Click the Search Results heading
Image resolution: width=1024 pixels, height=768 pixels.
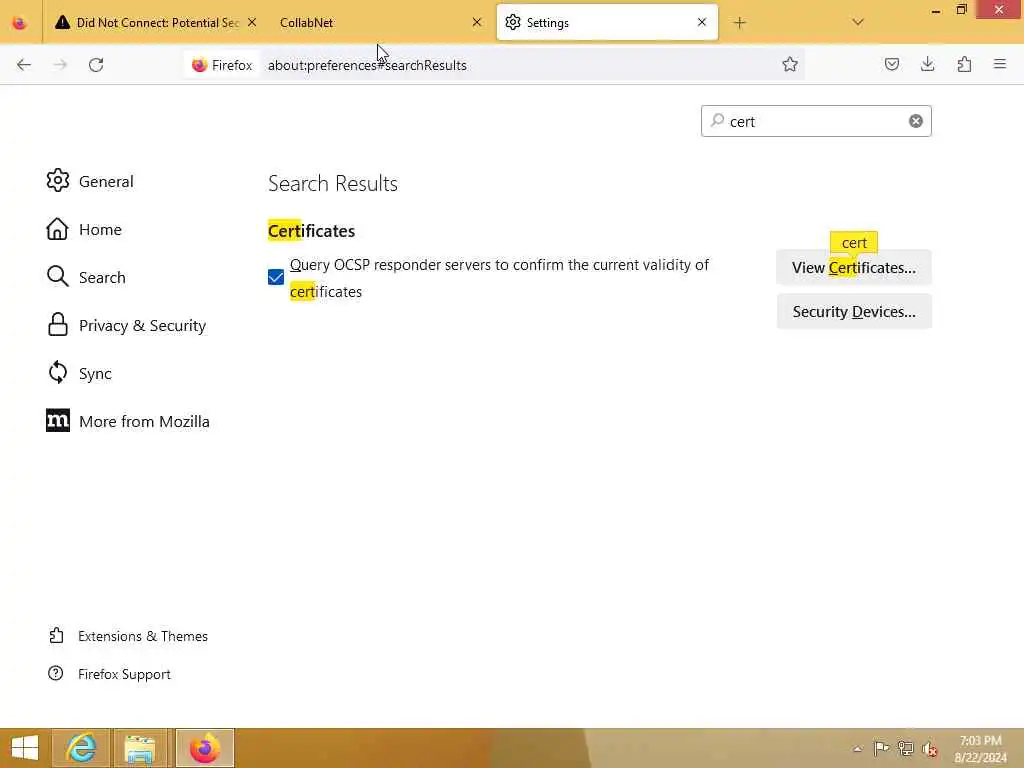click(x=332, y=184)
